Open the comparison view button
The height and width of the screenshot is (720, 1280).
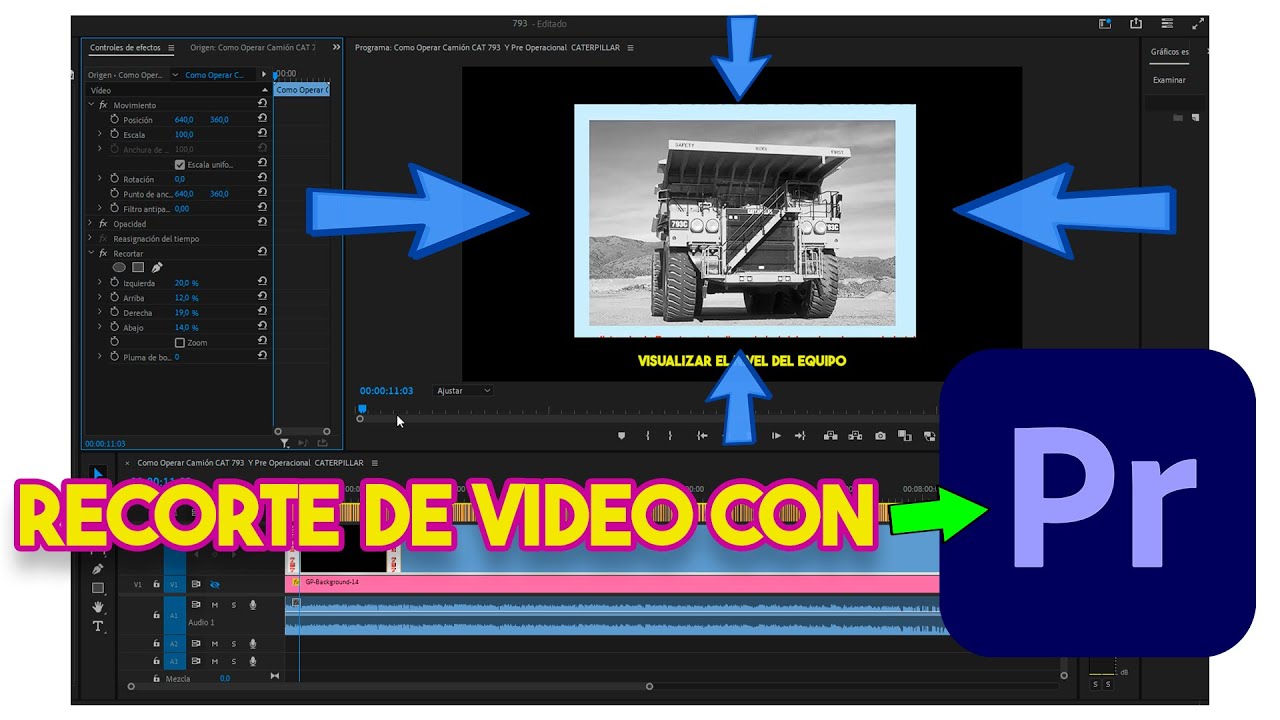(x=905, y=436)
